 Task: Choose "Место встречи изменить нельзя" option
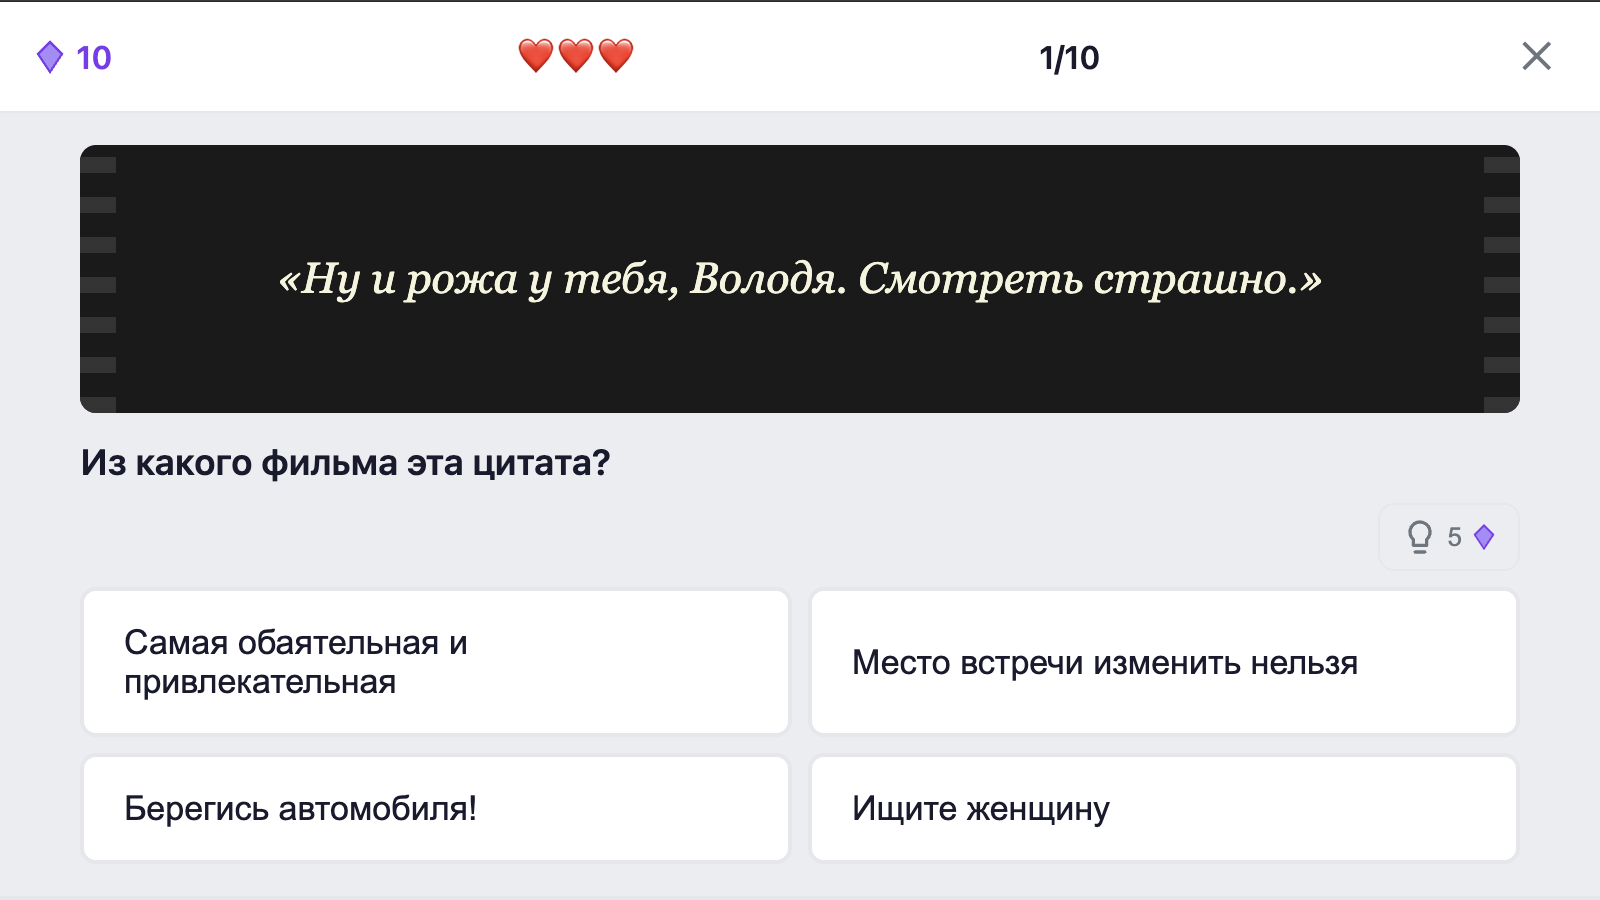click(x=1163, y=661)
